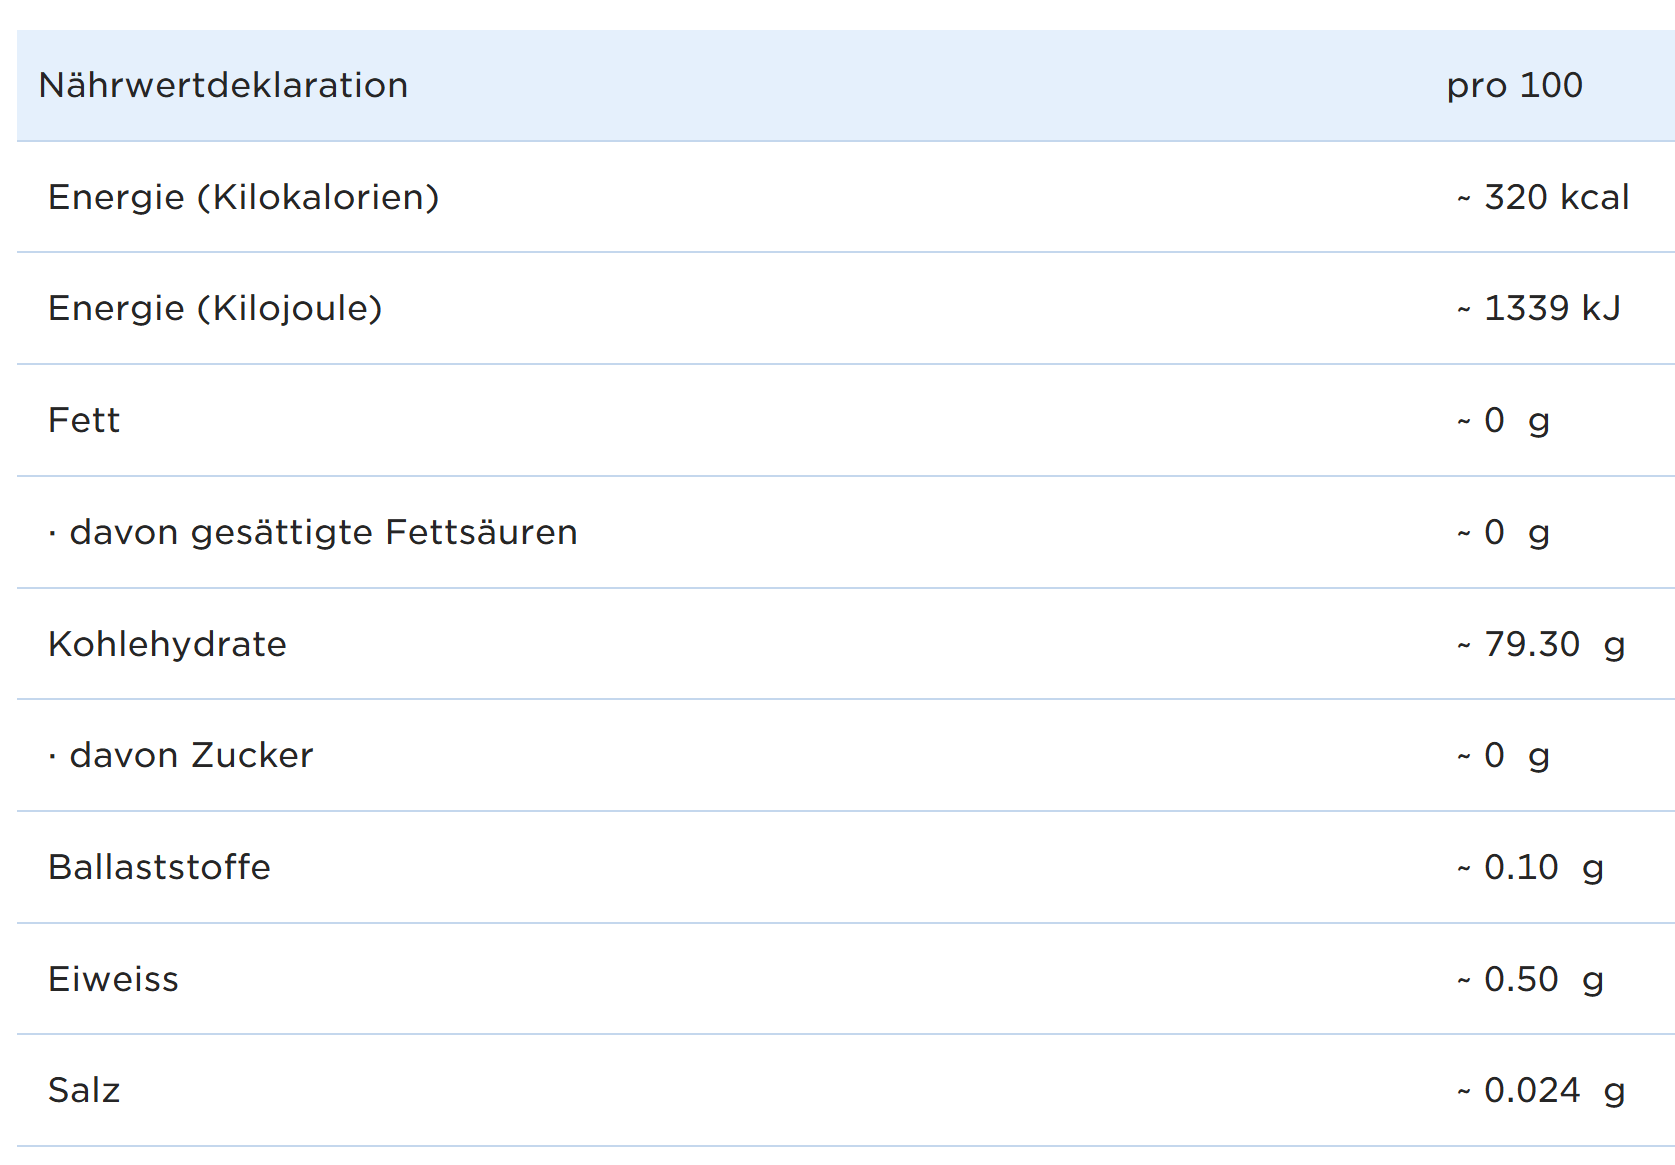Screen dimensions: 1675x1165
Task: Select the Kohlehydrate row label
Action: coord(167,645)
